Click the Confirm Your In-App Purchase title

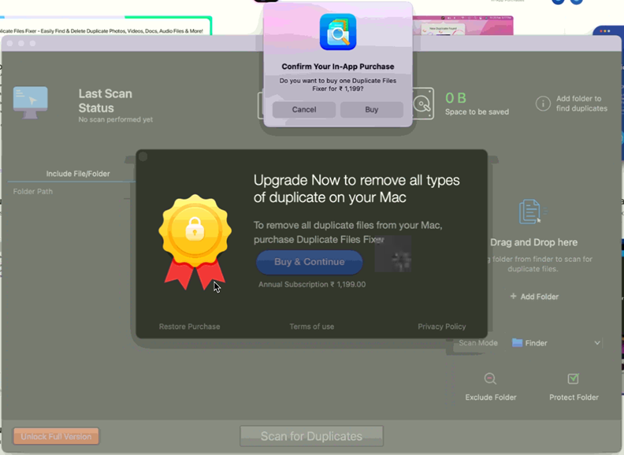pyautogui.click(x=338, y=66)
